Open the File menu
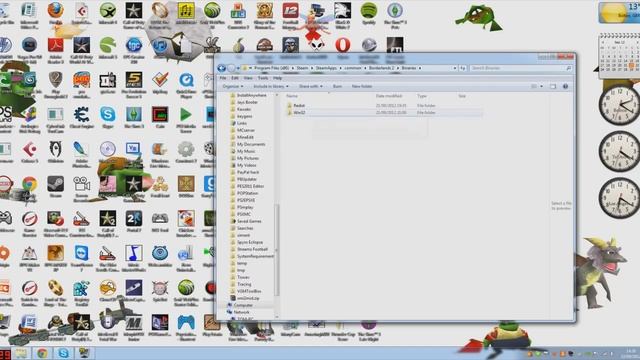The width and height of the screenshot is (640, 360). pyautogui.click(x=223, y=78)
